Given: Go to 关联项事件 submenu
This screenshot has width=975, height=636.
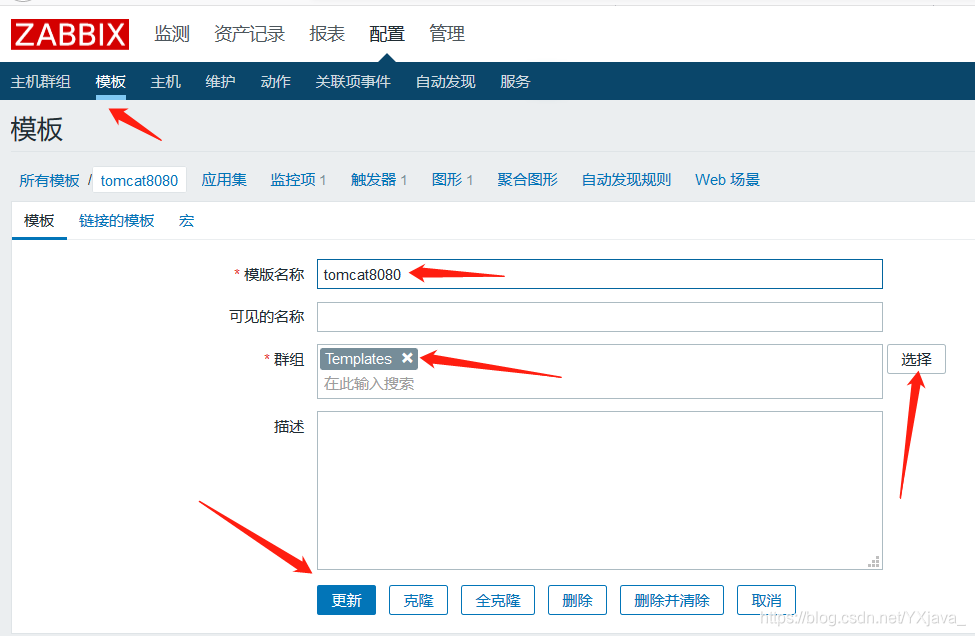Looking at the screenshot, I should tap(353, 81).
